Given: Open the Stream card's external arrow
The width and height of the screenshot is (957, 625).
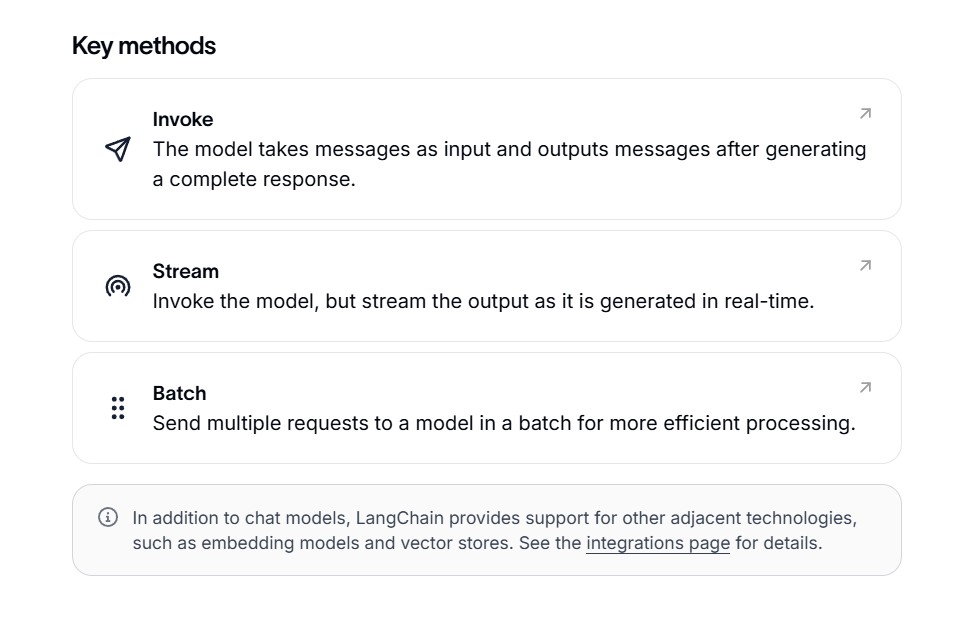Looking at the screenshot, I should [x=865, y=266].
